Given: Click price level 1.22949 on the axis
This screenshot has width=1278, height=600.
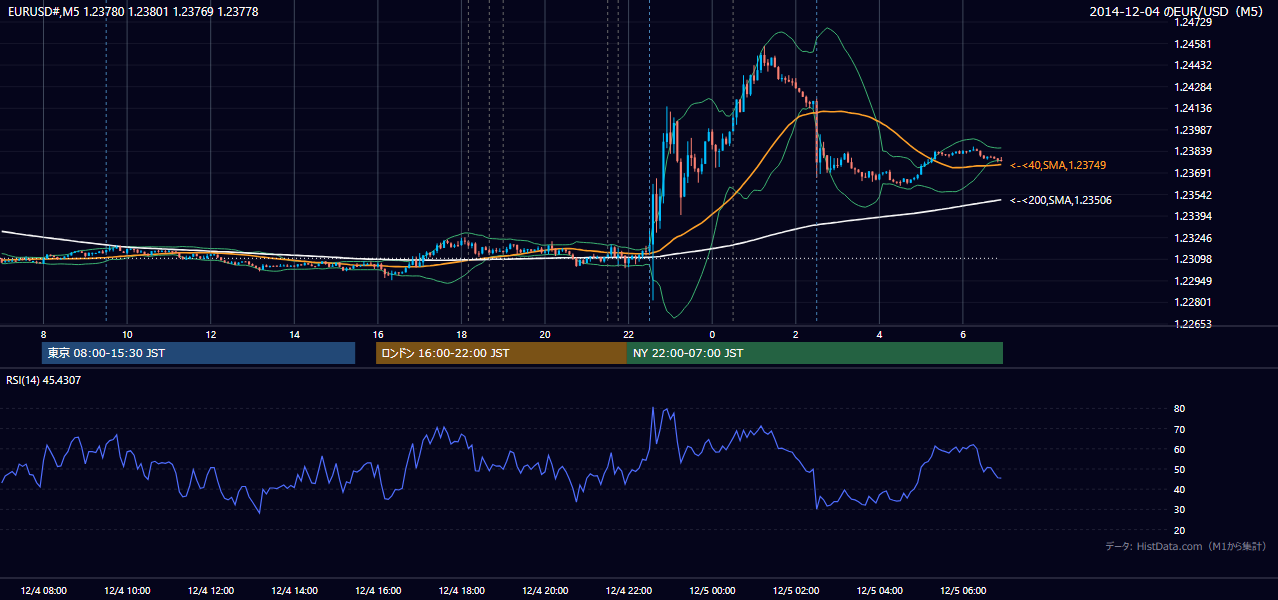Looking at the screenshot, I should coord(1194,281).
